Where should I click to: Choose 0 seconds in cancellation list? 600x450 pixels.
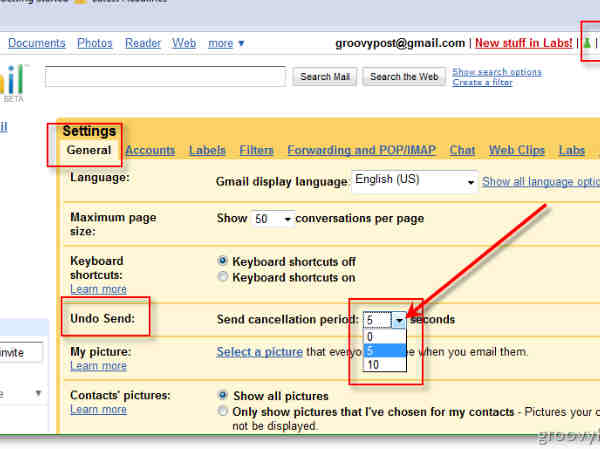(x=385, y=337)
